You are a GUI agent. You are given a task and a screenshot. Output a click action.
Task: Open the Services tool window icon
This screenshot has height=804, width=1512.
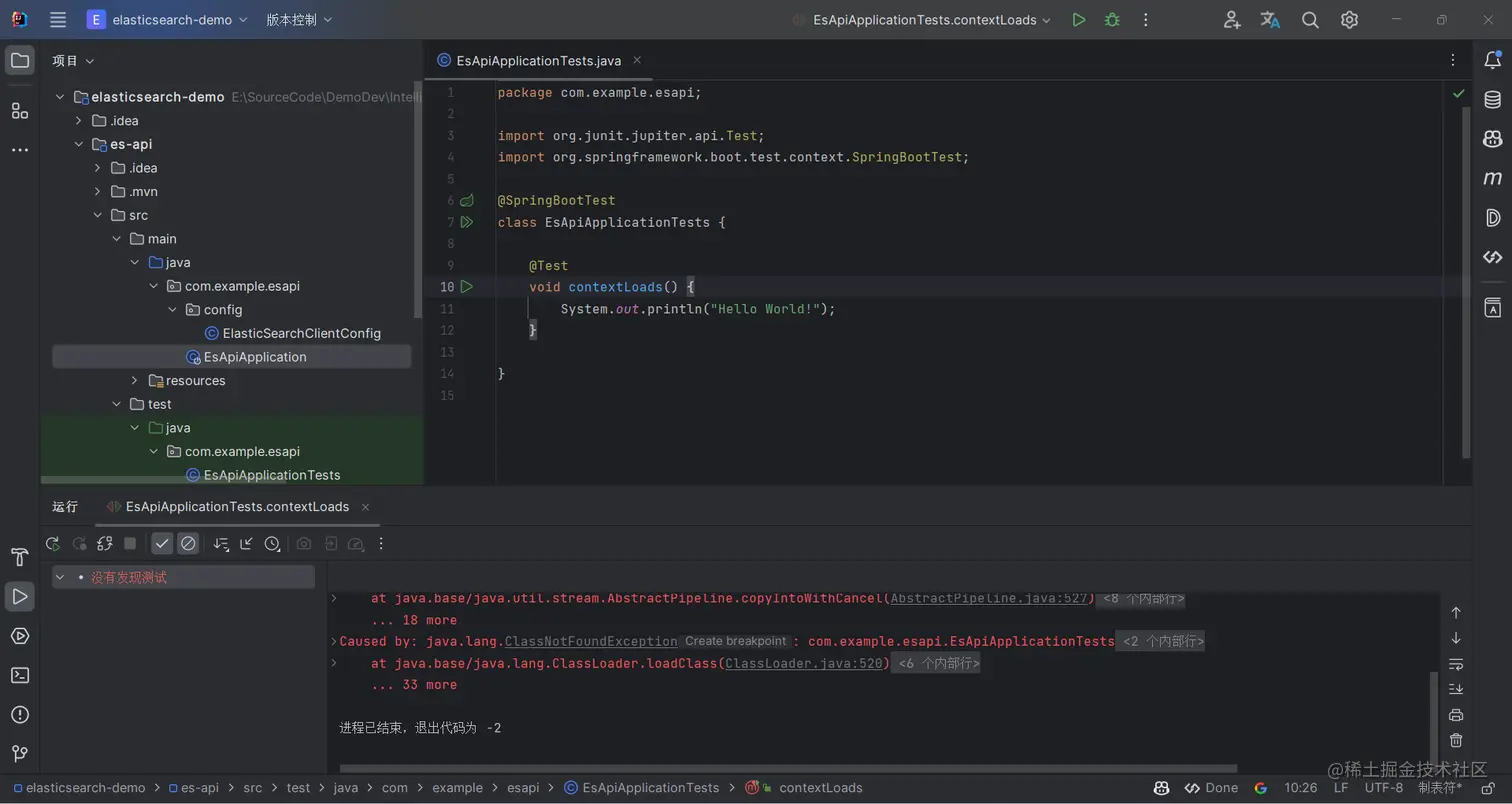(x=20, y=636)
